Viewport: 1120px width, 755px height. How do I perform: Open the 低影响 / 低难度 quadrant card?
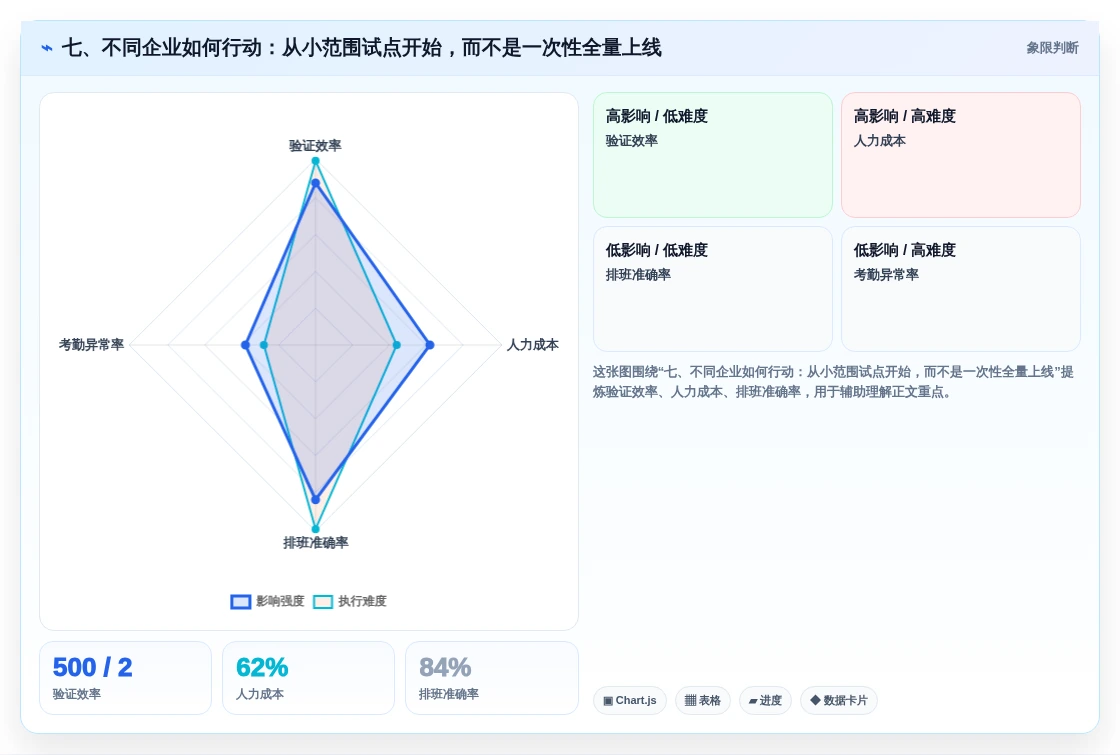(x=713, y=289)
